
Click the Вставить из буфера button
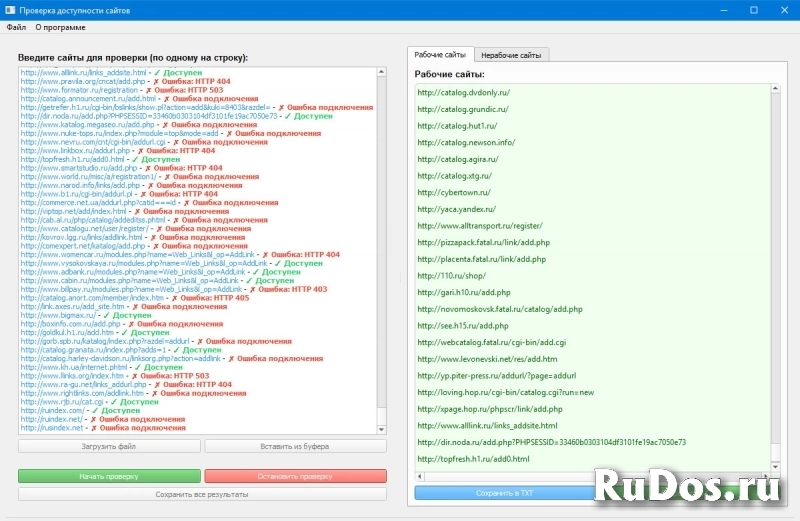pyautogui.click(x=295, y=446)
